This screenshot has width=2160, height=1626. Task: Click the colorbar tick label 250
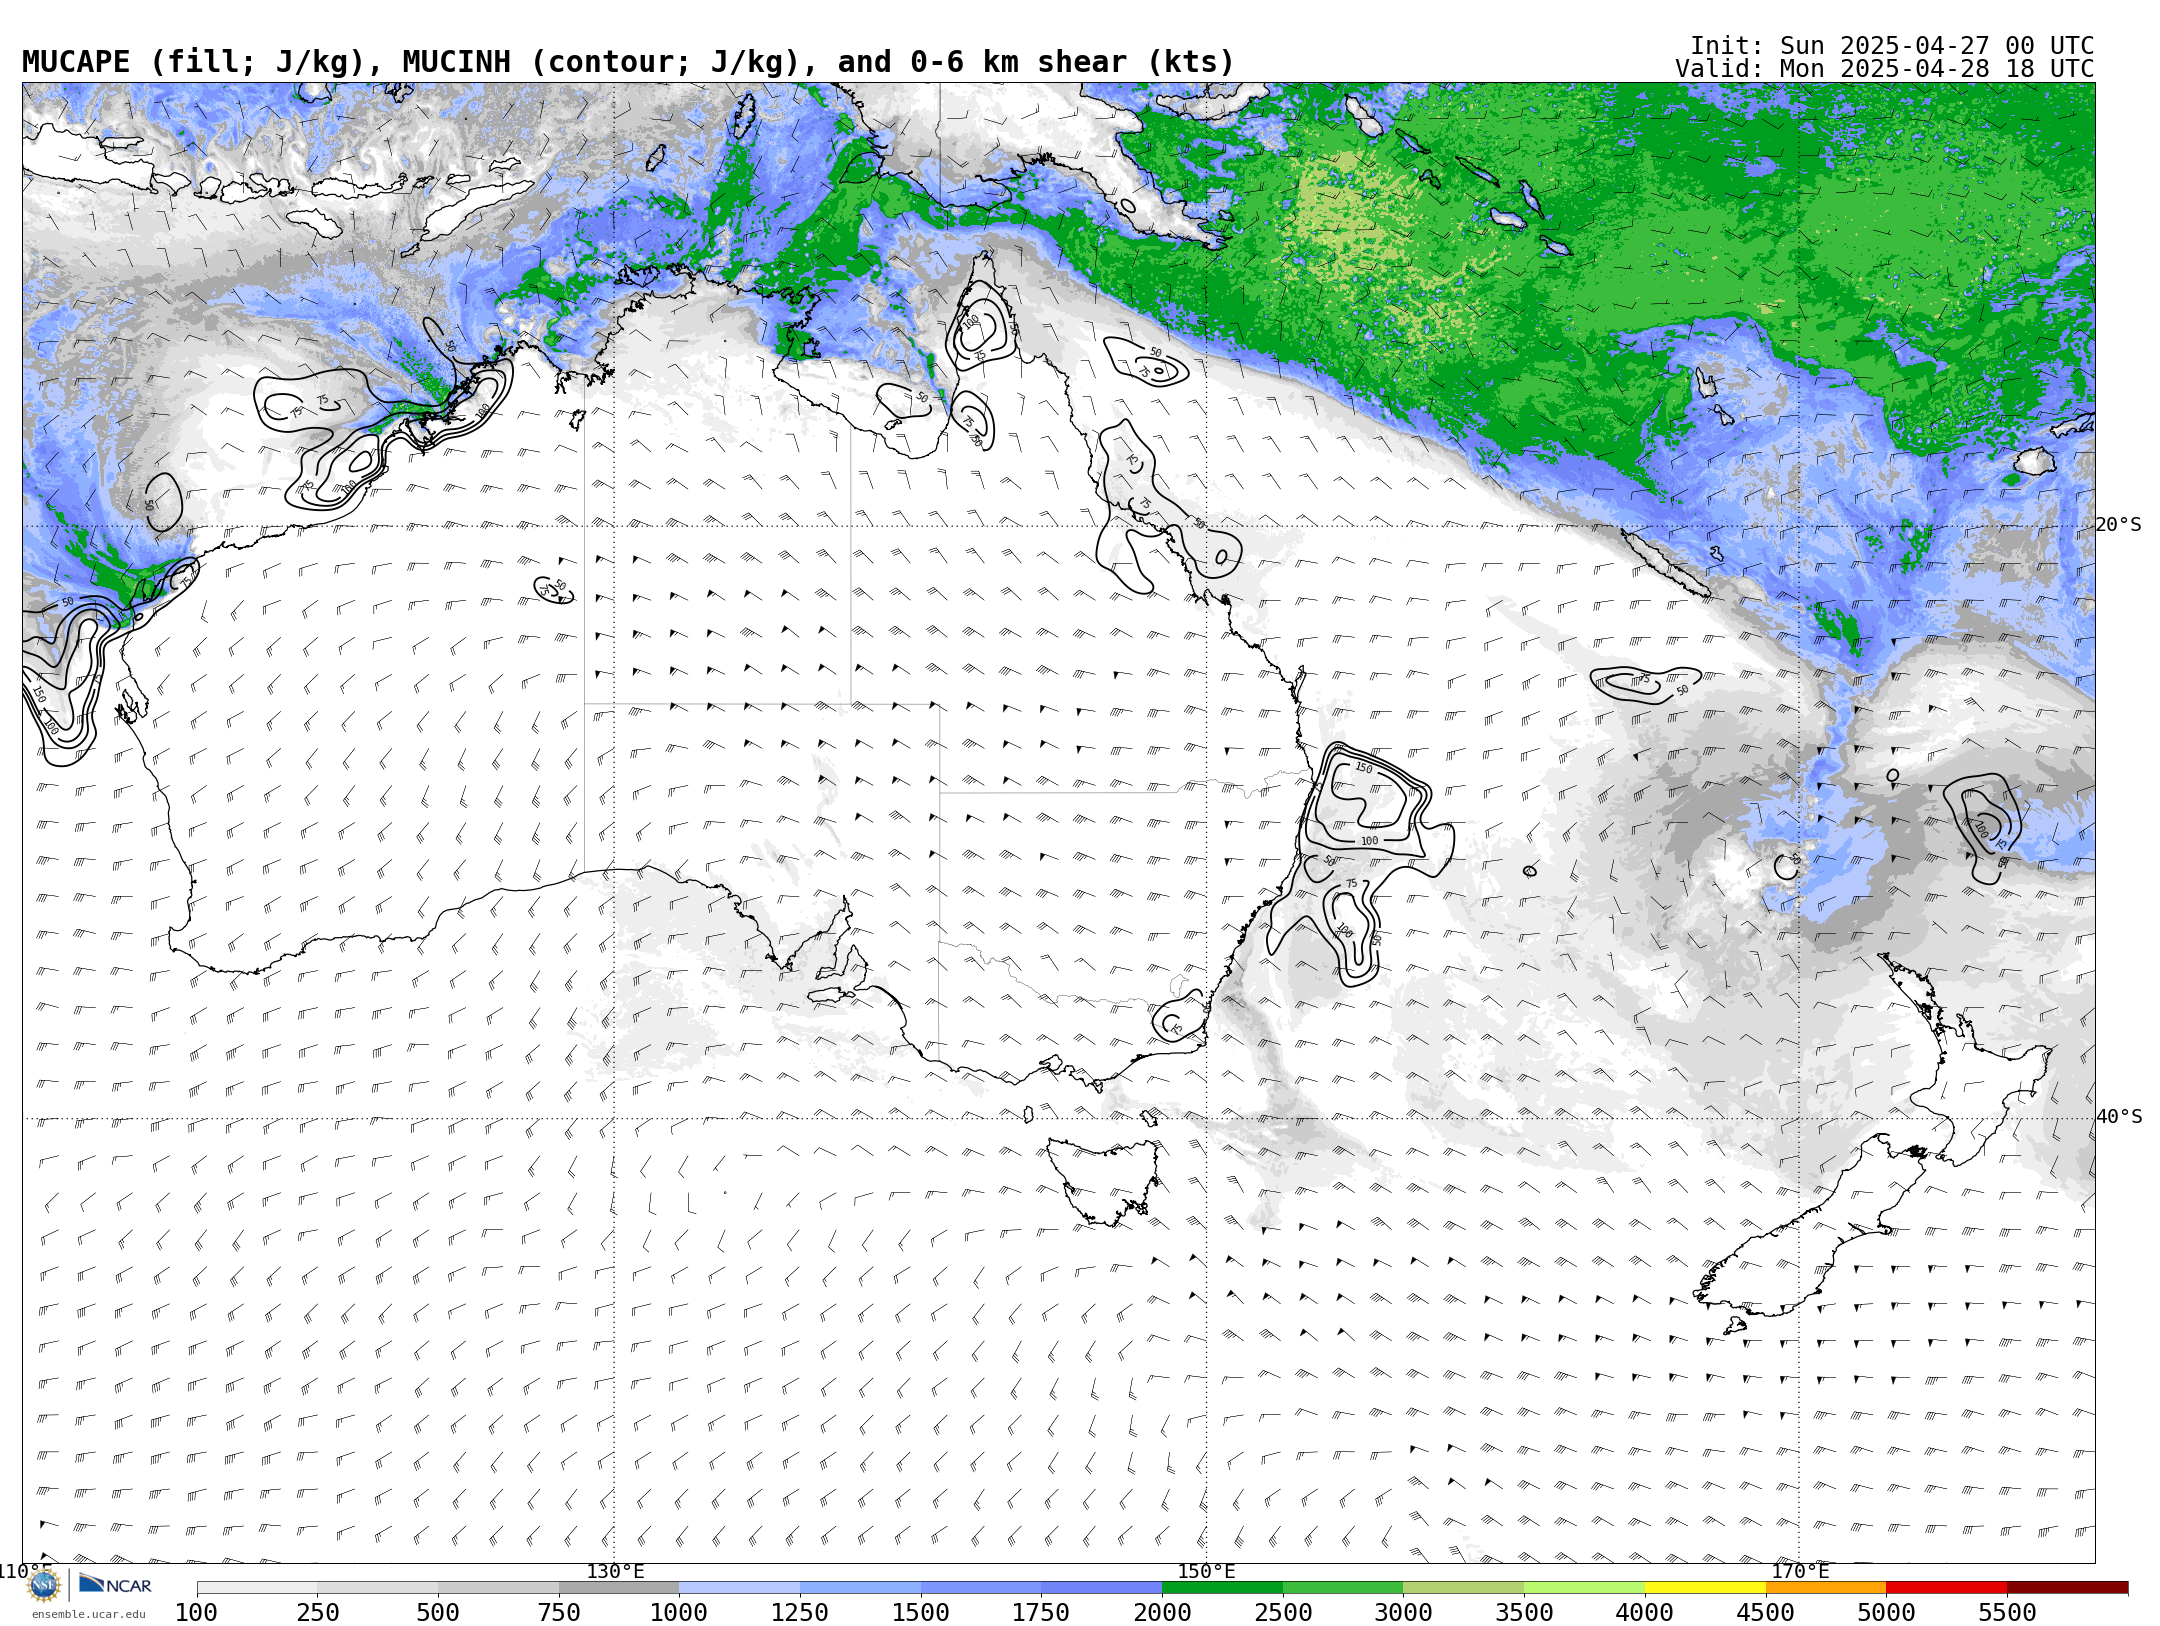tap(318, 1613)
